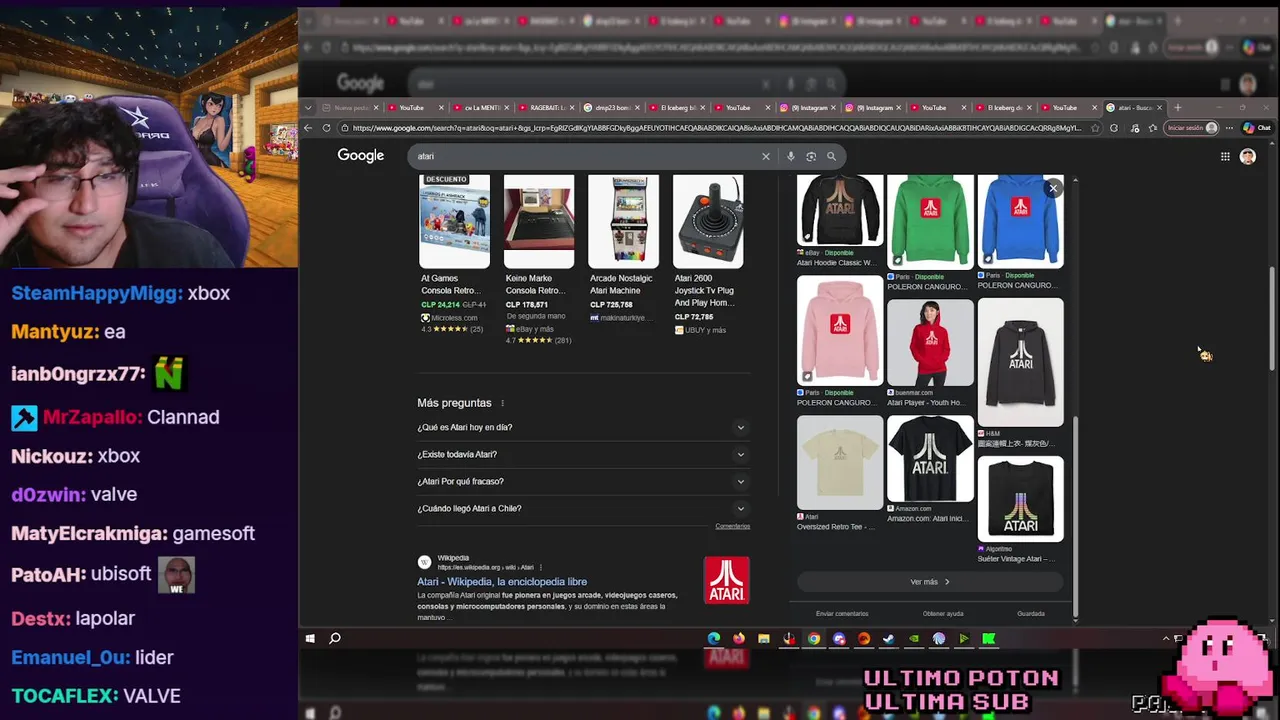The image size is (1280, 720).
Task: Click the Google search input field
Action: pyautogui.click(x=585, y=156)
